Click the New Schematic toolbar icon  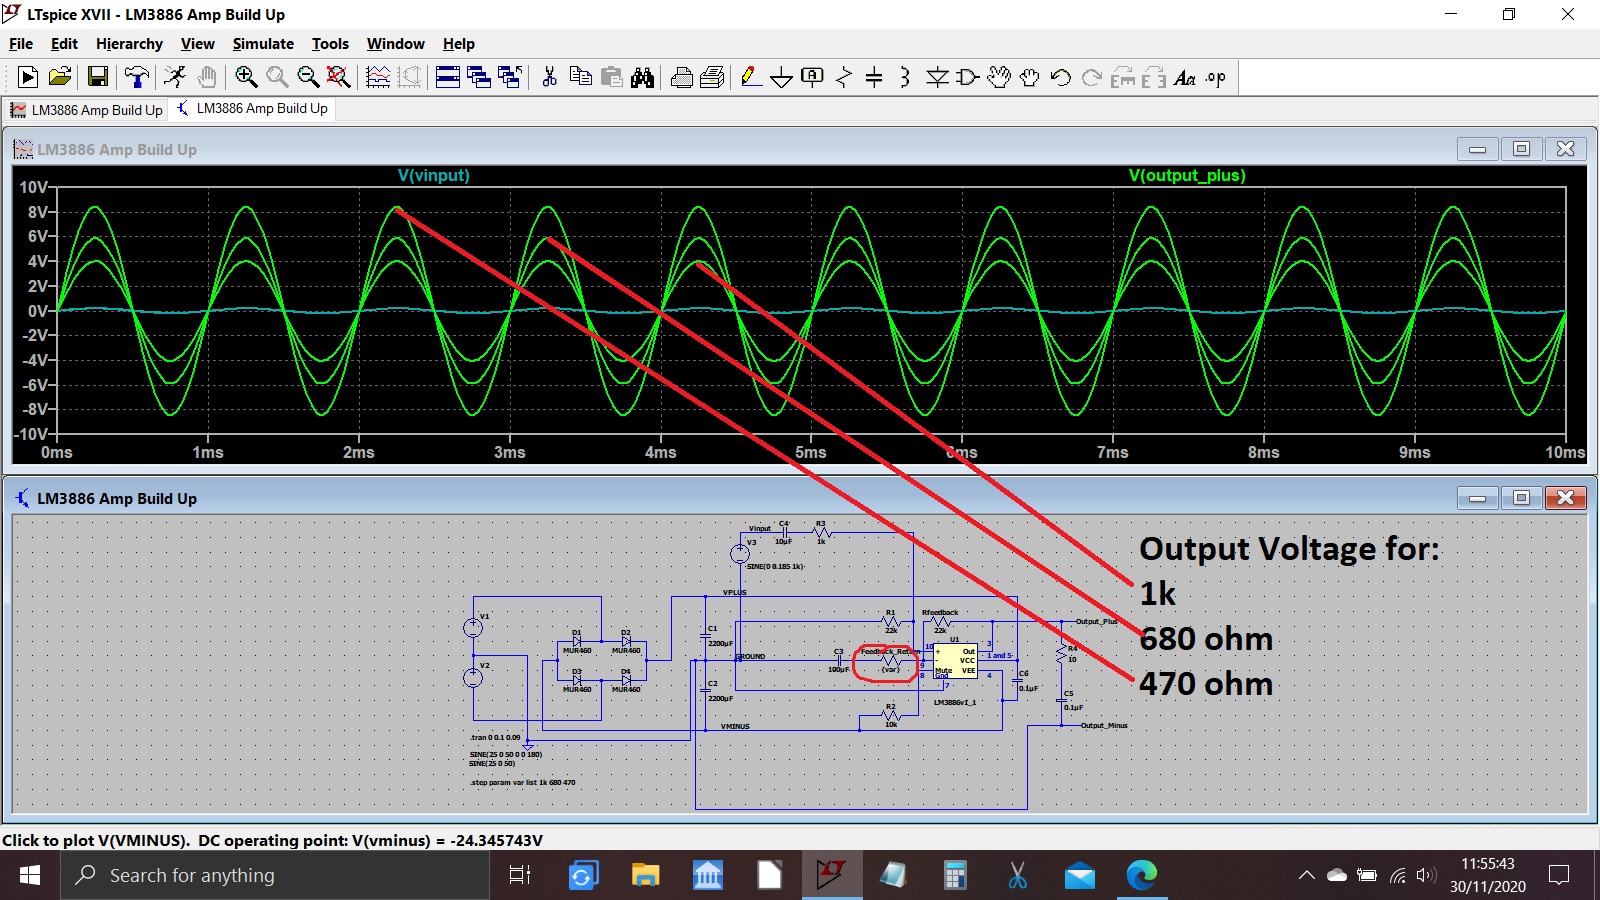28,77
